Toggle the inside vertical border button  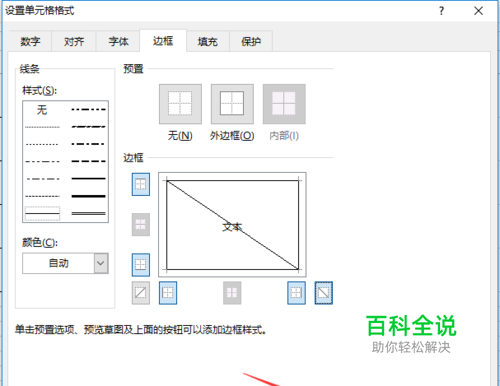(232, 293)
